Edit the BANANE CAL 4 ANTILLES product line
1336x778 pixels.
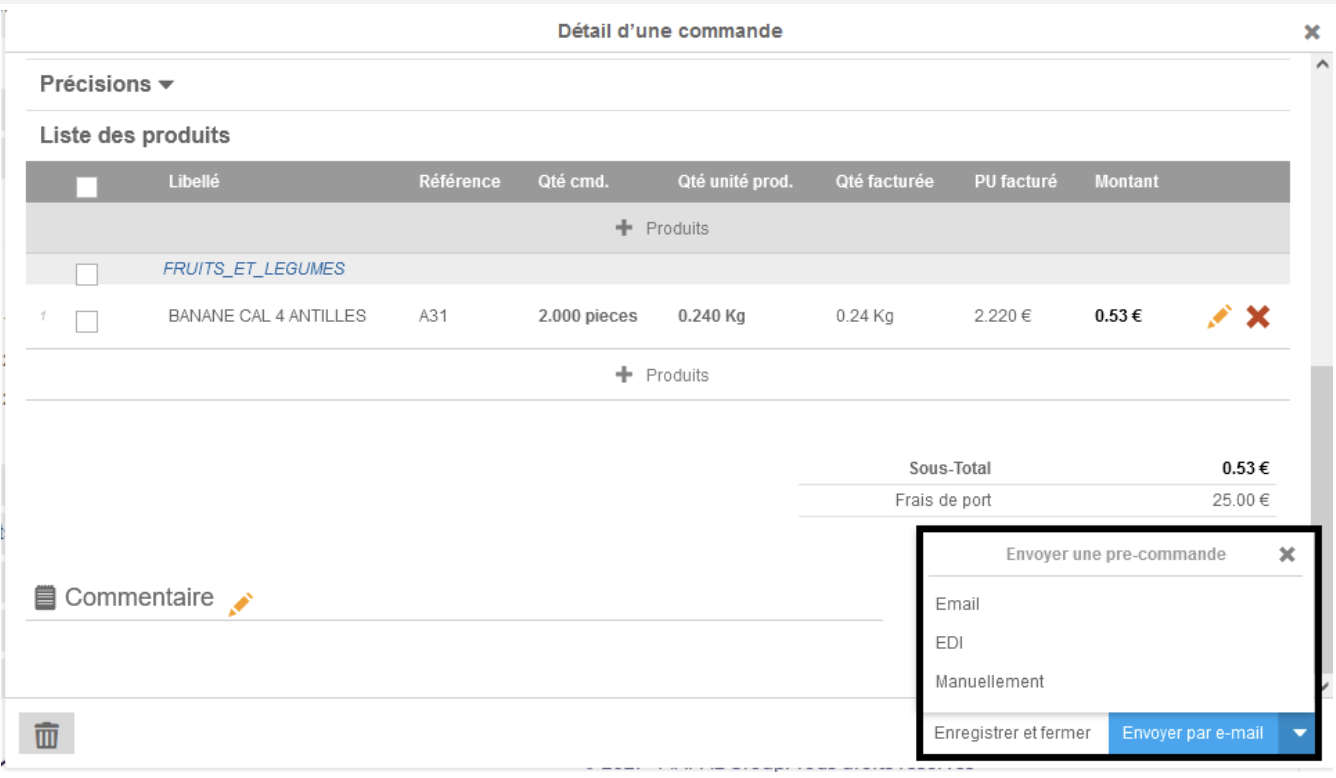pos(1219,317)
